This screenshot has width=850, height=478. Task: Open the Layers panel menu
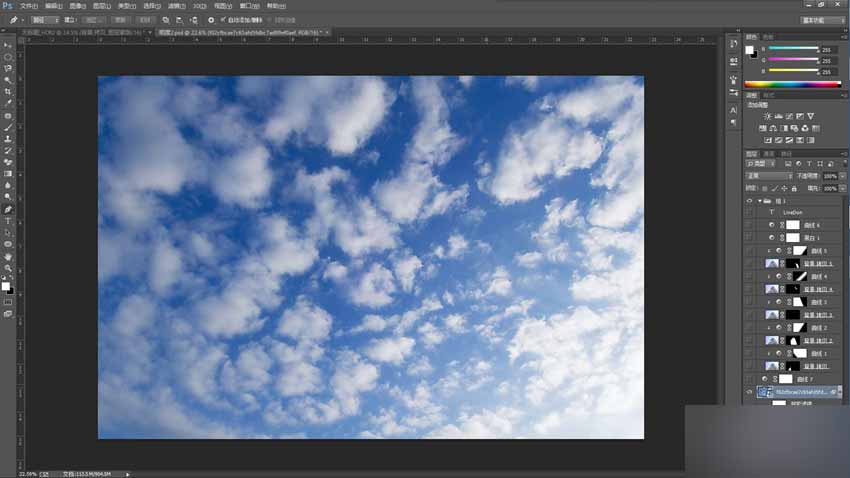point(844,154)
